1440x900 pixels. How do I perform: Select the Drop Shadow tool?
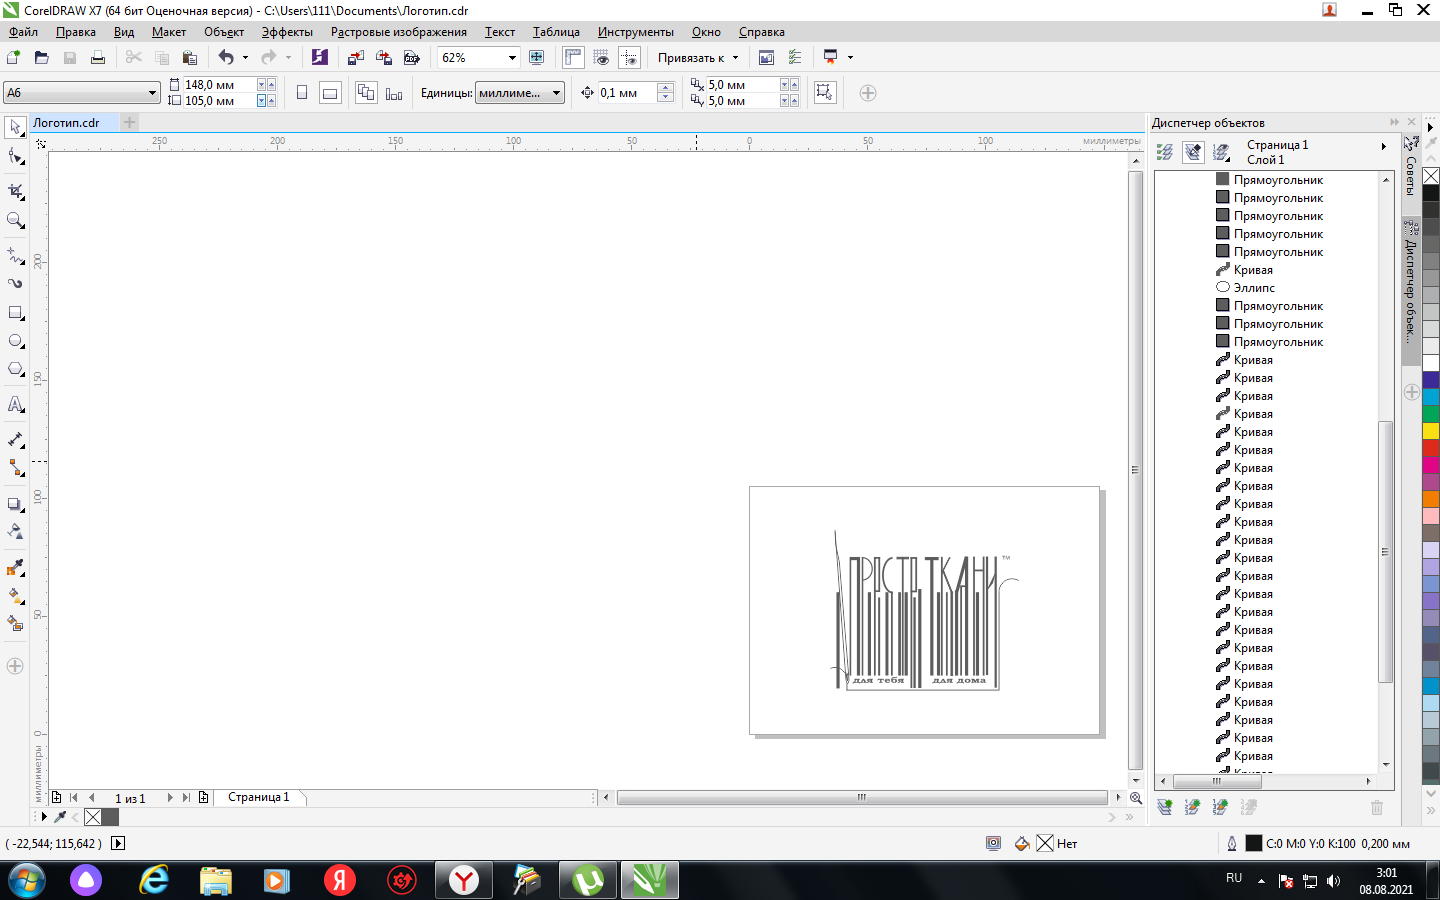pyautogui.click(x=15, y=504)
